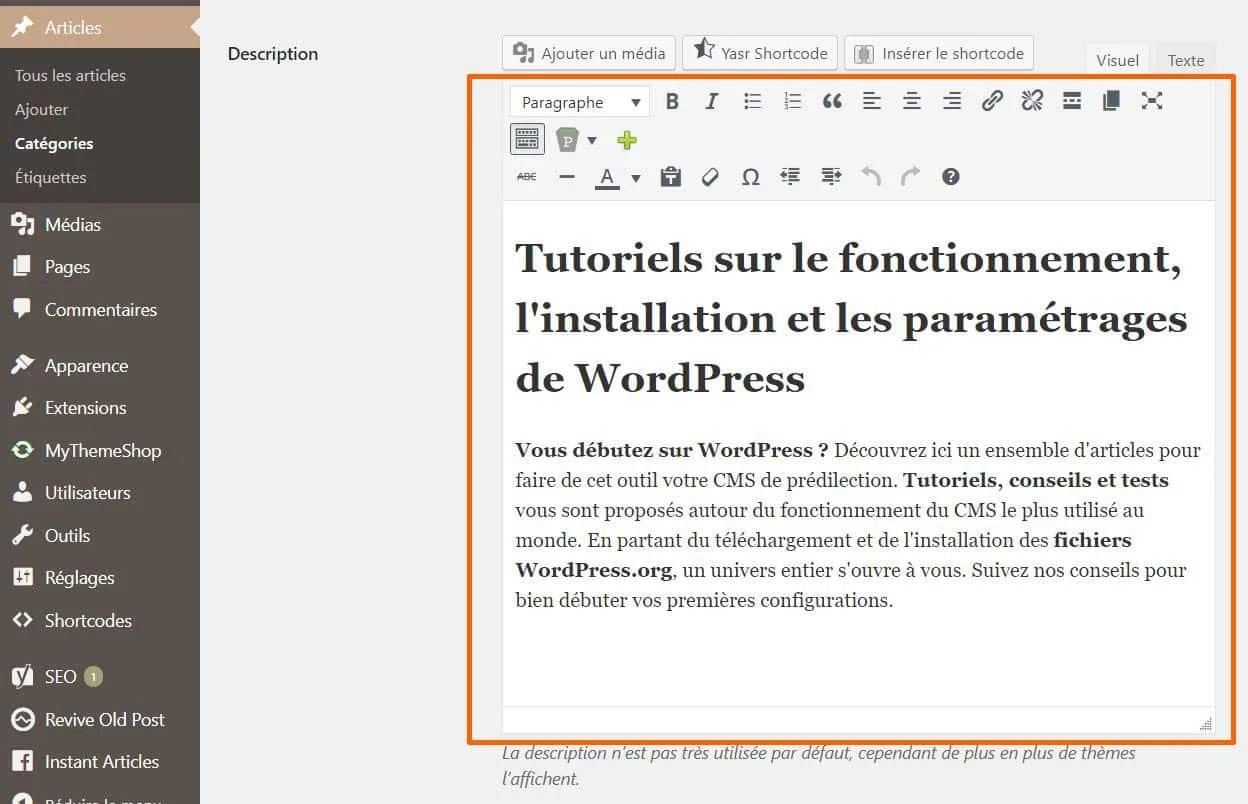Click paste as text icon
The height and width of the screenshot is (804, 1248).
point(670,177)
